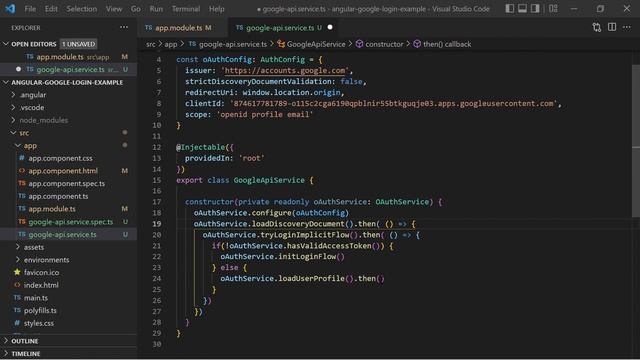Click GoogleApiService breadcrumb label
The height and width of the screenshot is (360, 640).
[316, 44]
